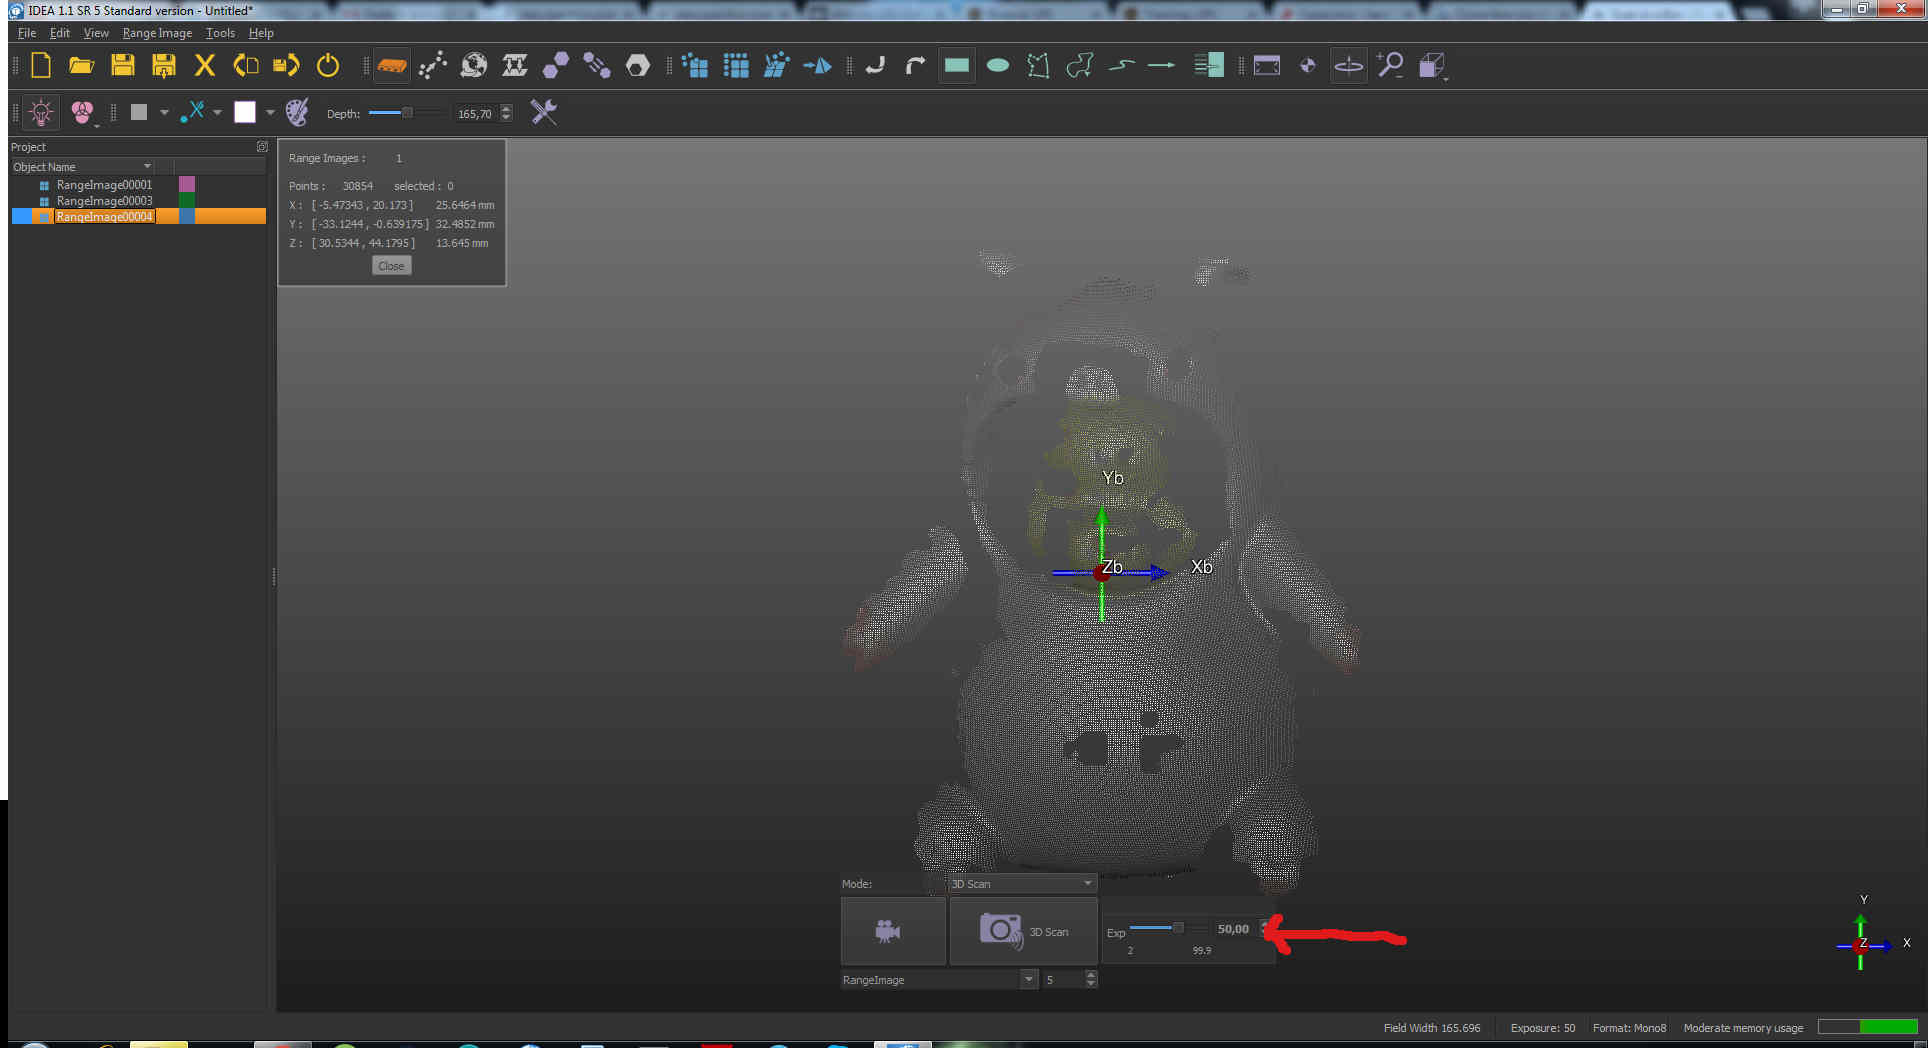Select the polygon selection tool
This screenshot has height=1048, width=1928.
(1039, 66)
